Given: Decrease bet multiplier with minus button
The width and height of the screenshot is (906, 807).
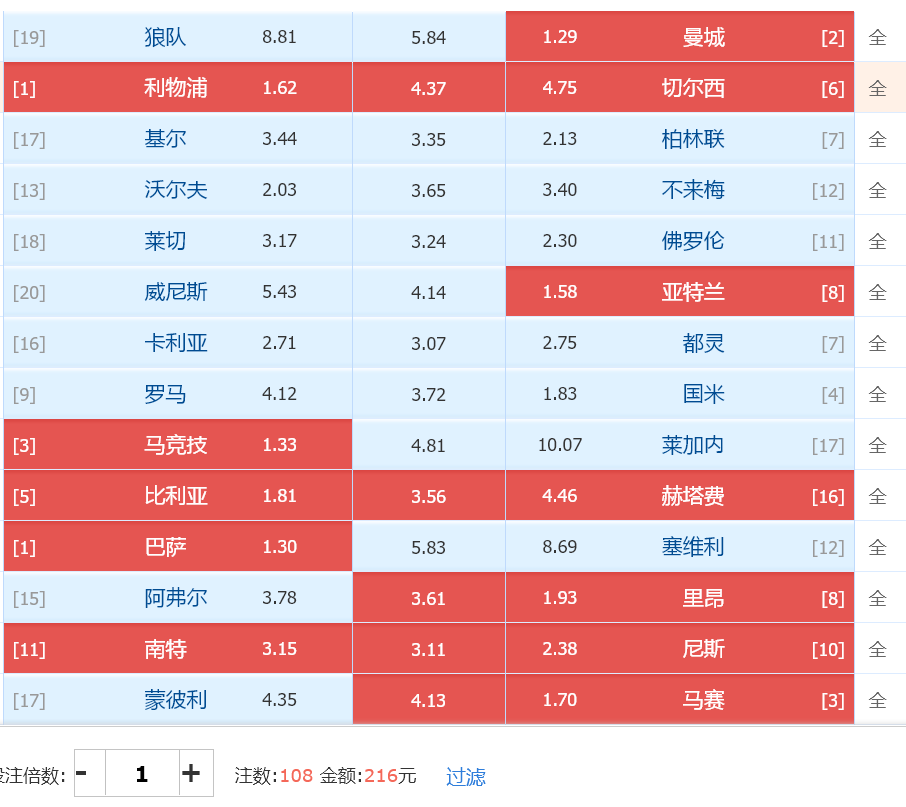Looking at the screenshot, I should point(90,773).
